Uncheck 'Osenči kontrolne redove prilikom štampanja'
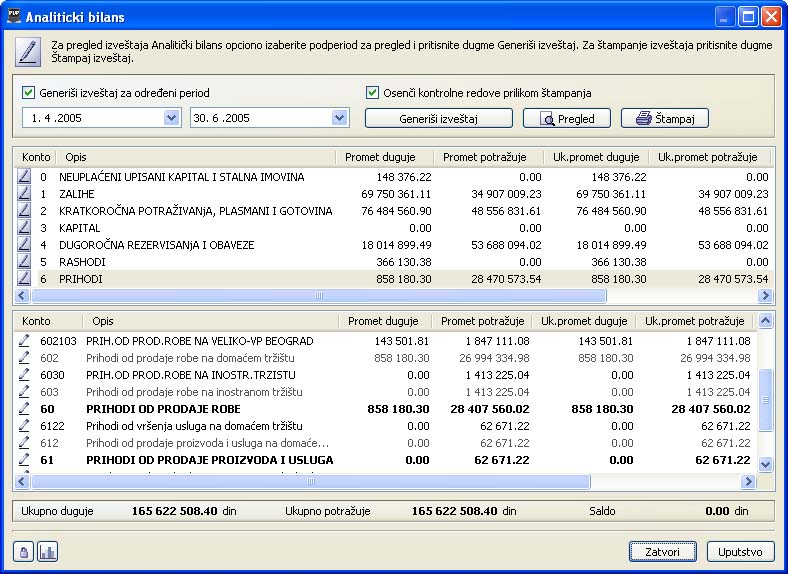The height and width of the screenshot is (574, 788). 373,93
